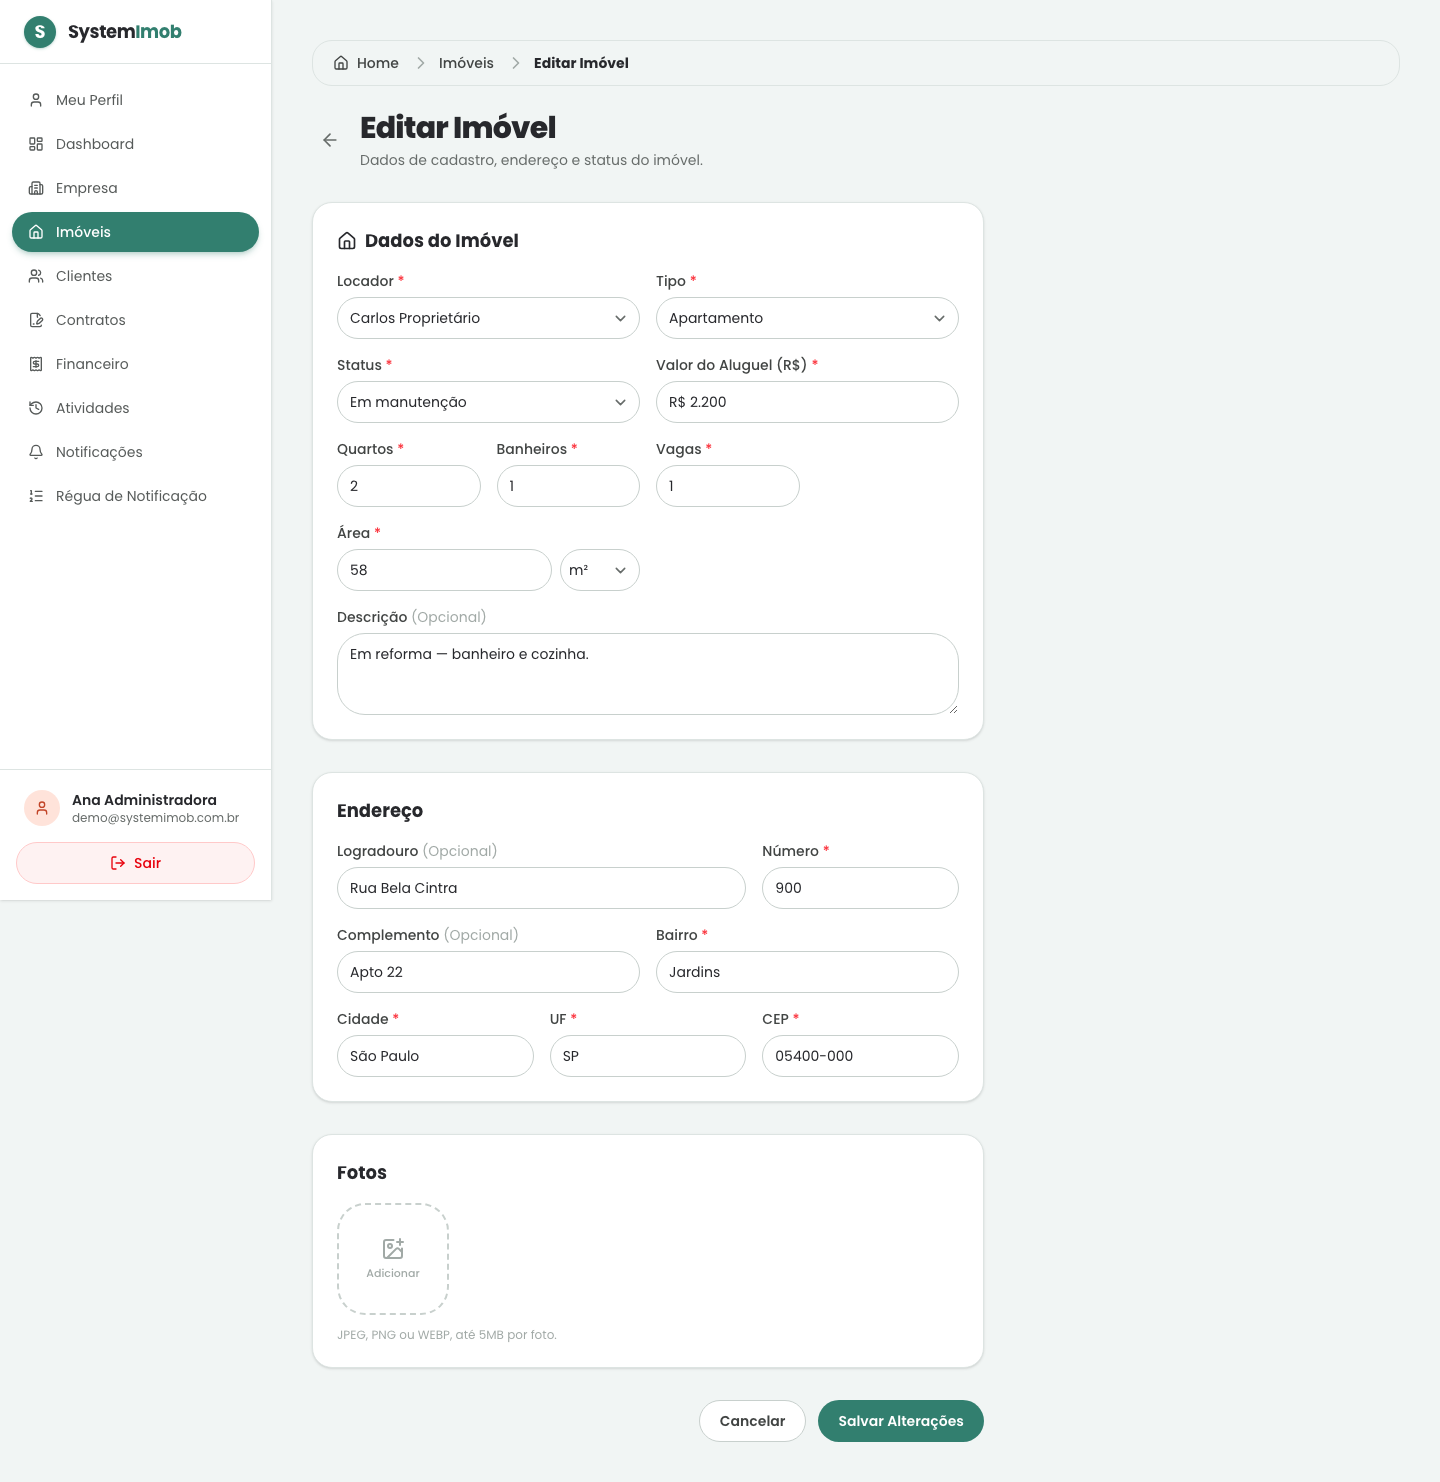Screen dimensions: 1440x1482
Task: Click the Bairro field showing Jardins
Action: 807,972
